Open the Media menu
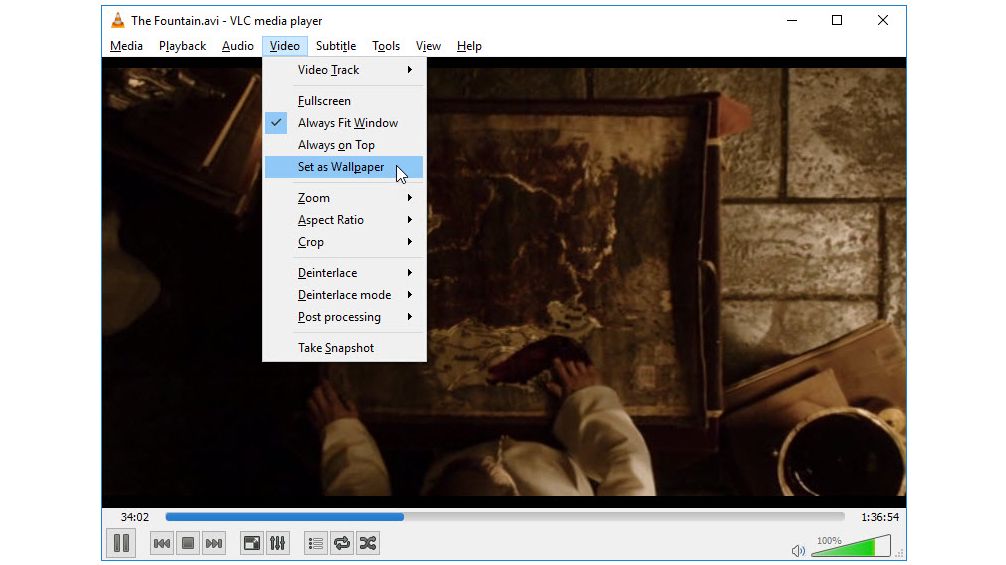This screenshot has height=565, width=1006. tap(126, 46)
